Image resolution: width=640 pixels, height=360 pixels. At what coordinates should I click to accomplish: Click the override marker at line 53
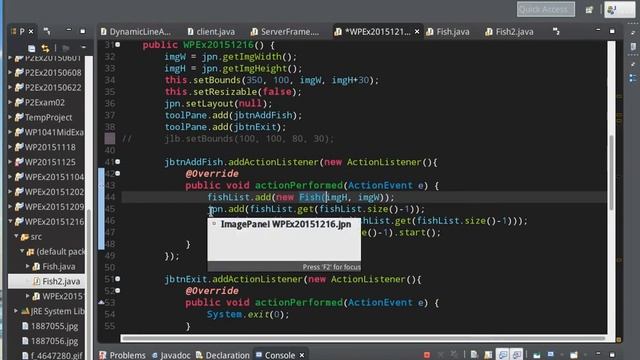[101, 302]
